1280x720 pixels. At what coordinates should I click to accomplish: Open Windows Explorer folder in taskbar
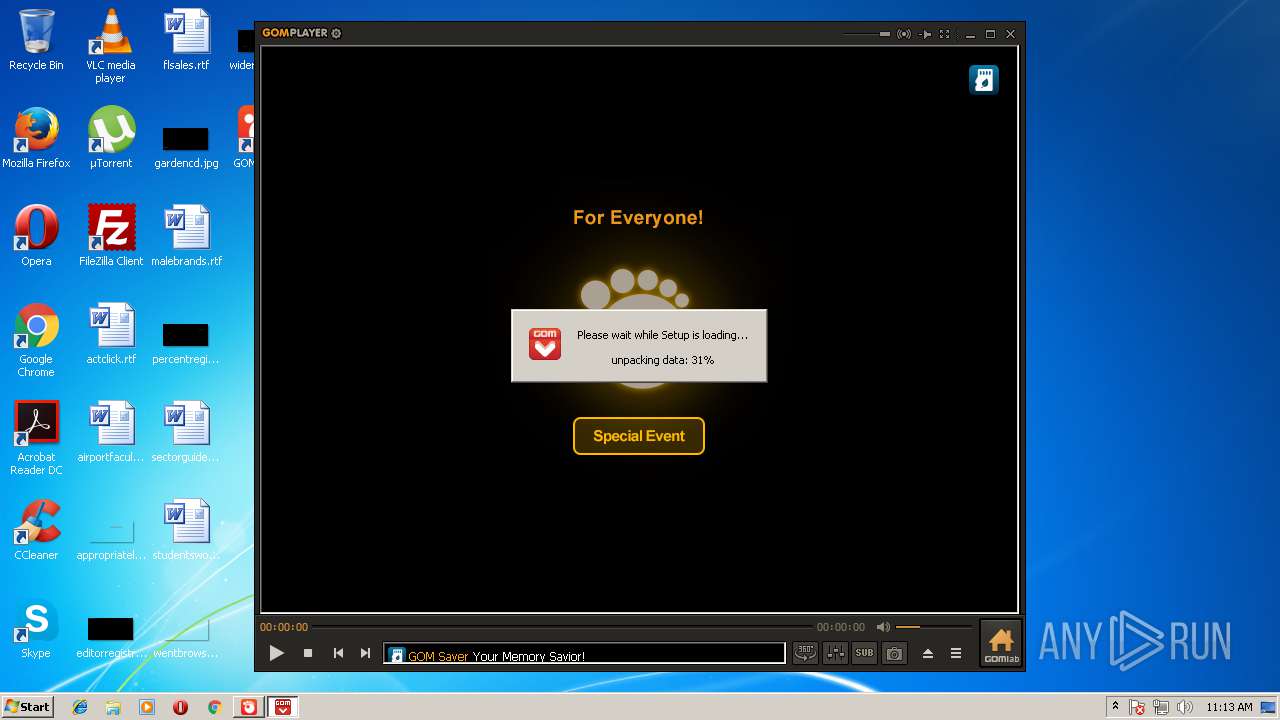coord(113,707)
